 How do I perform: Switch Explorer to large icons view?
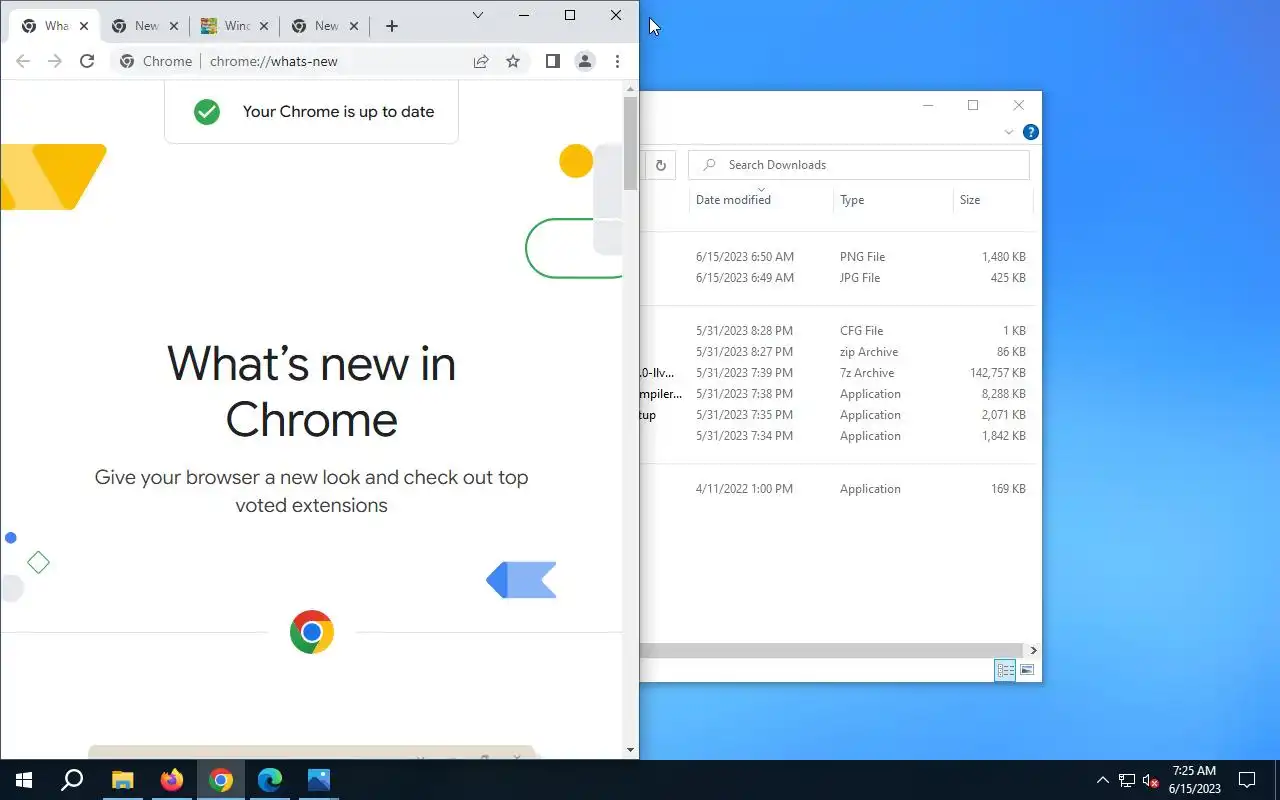1027,670
